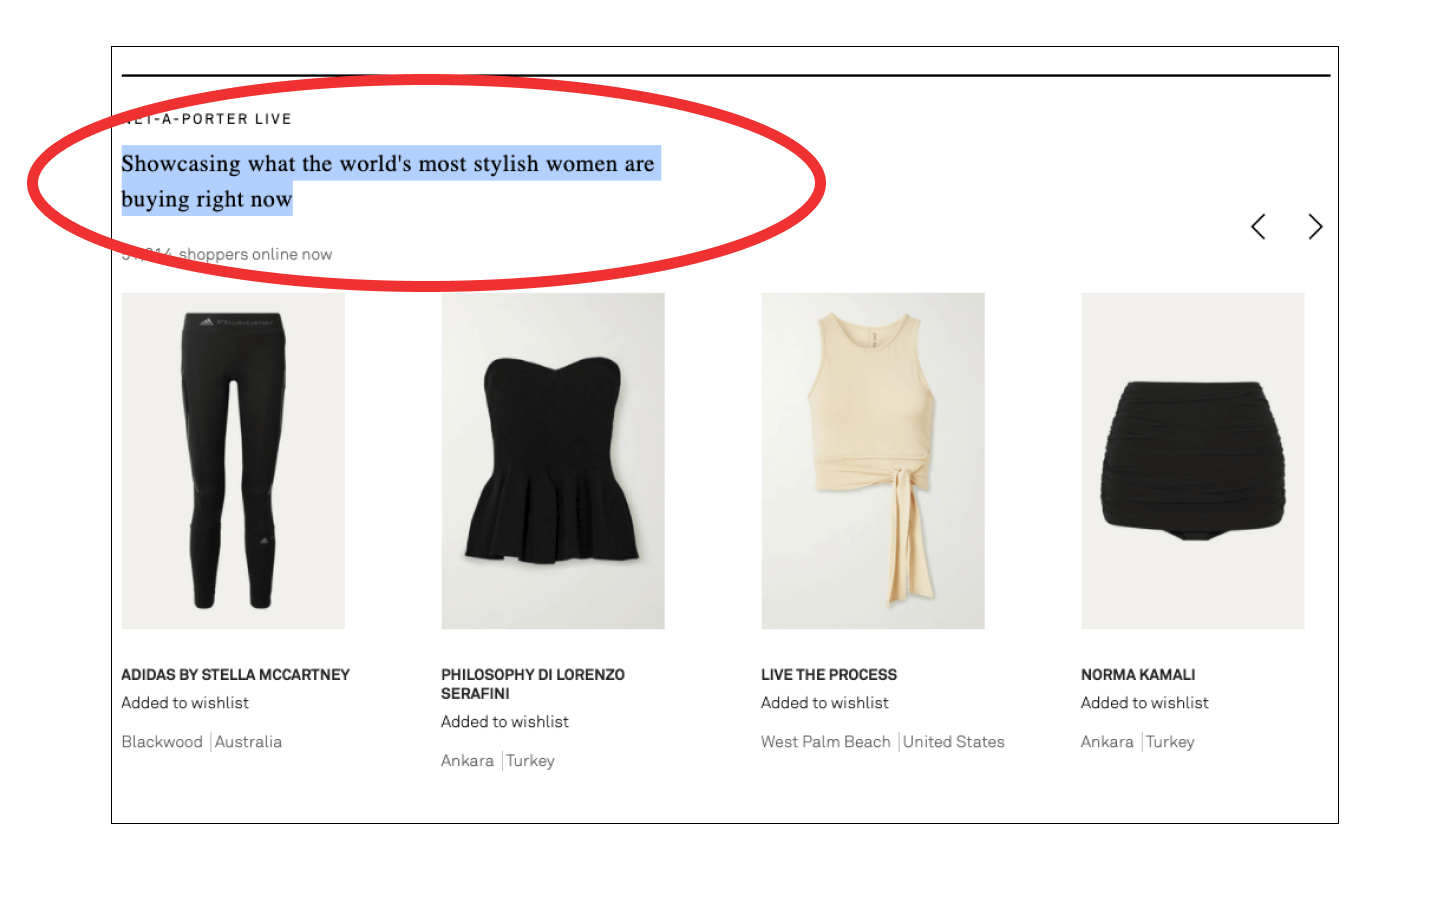Screen dimensions: 1440x900
Task: Click the NET-A-PORTER LIVE heading
Action: (x=207, y=119)
